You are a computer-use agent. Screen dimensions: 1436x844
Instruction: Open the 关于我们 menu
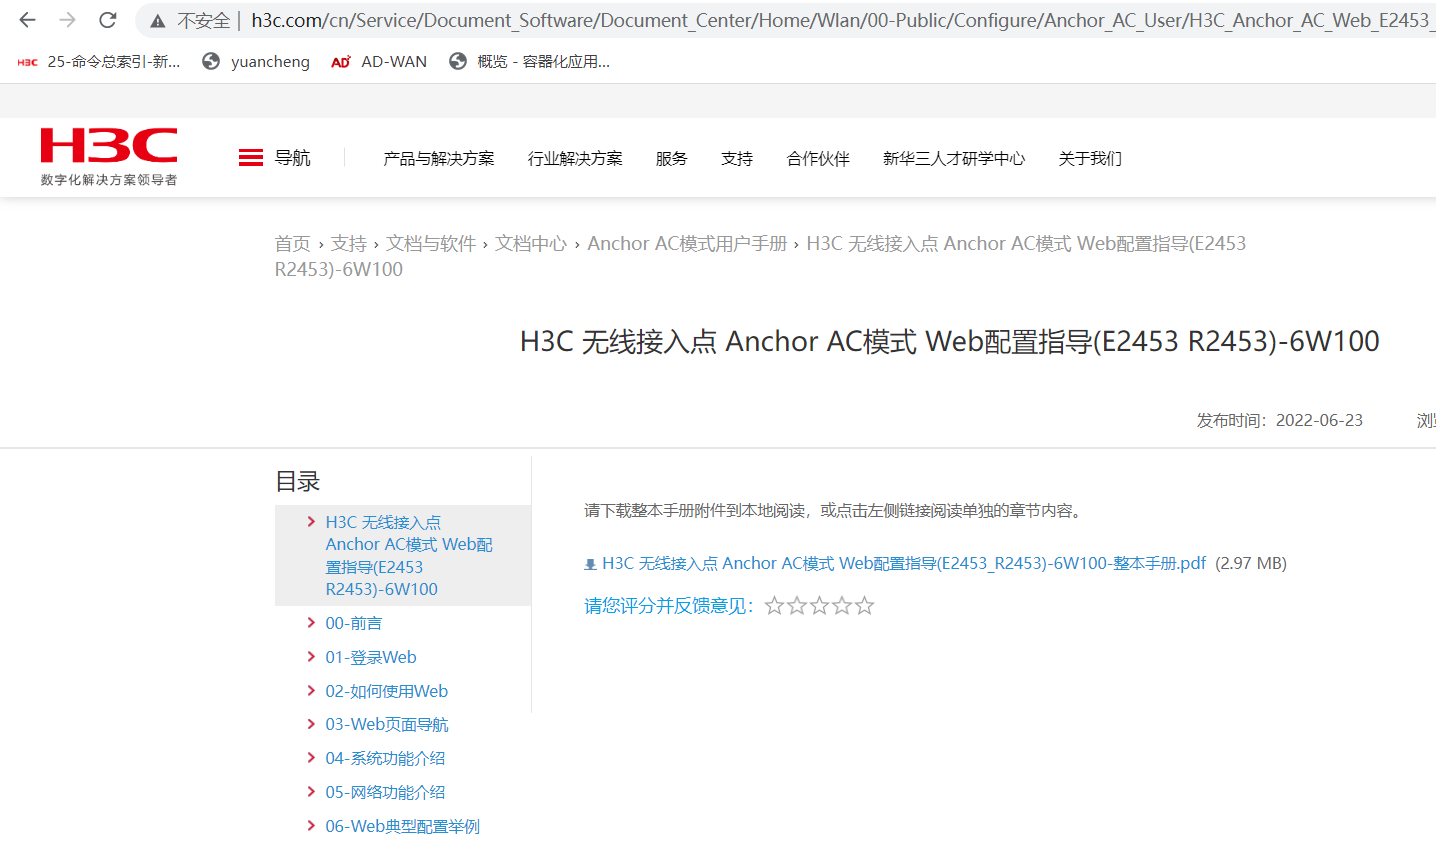coord(1090,159)
